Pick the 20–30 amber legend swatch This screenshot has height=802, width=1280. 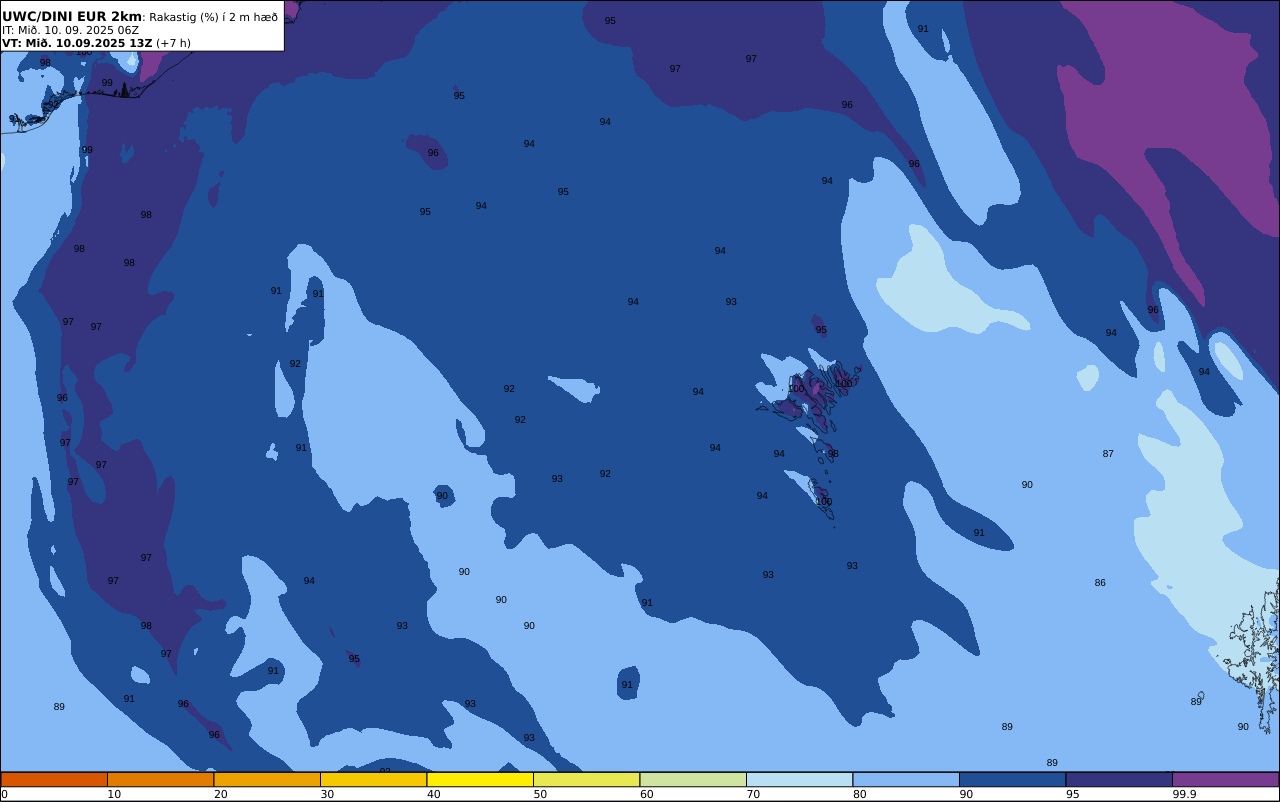click(x=267, y=779)
